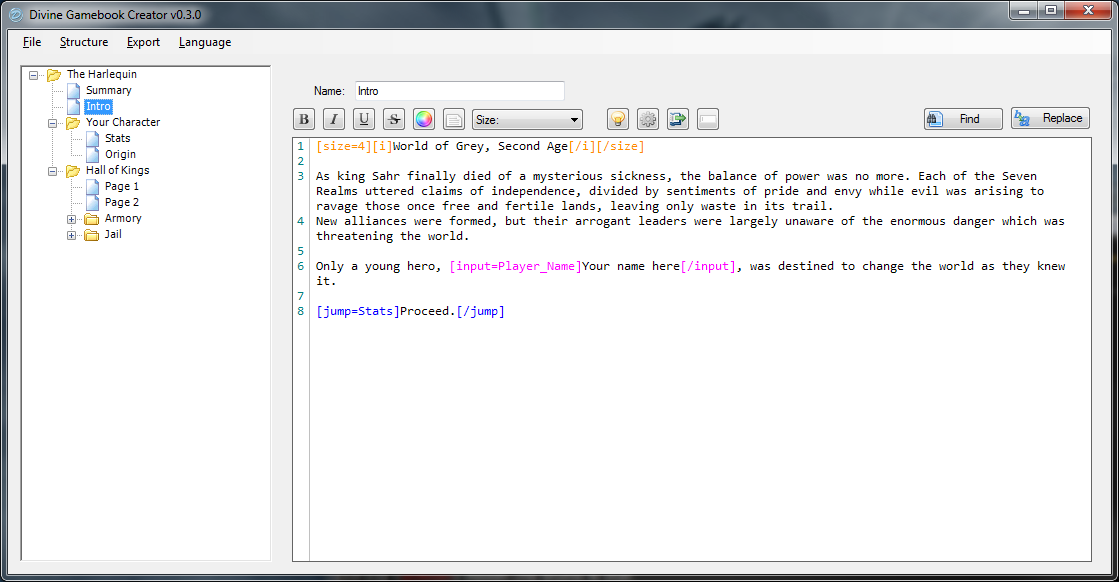Click the [size=4] tag on line 1
Screen dimensions: 1119x582
click(344, 146)
